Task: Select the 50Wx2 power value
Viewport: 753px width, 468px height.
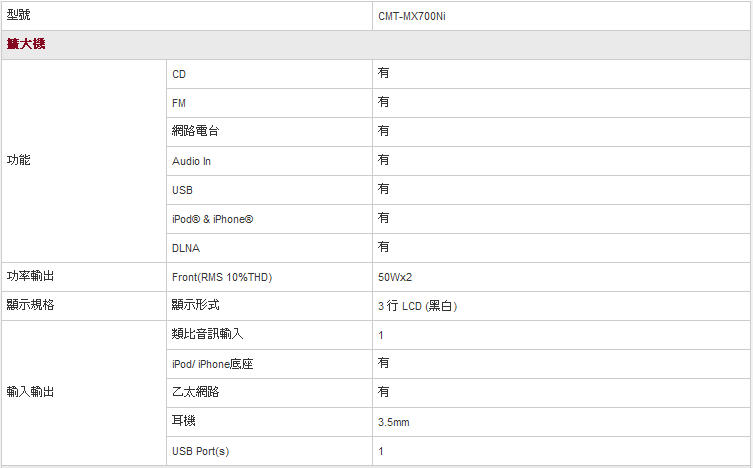Action: click(x=395, y=277)
